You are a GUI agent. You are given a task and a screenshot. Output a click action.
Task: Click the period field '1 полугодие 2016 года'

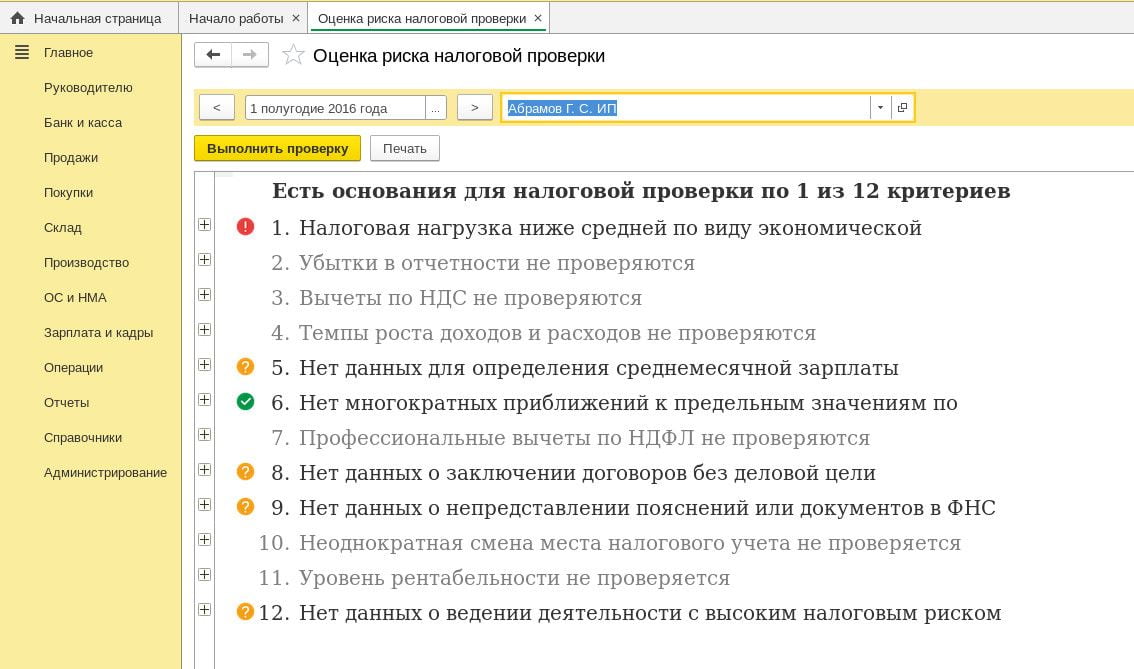(x=335, y=108)
